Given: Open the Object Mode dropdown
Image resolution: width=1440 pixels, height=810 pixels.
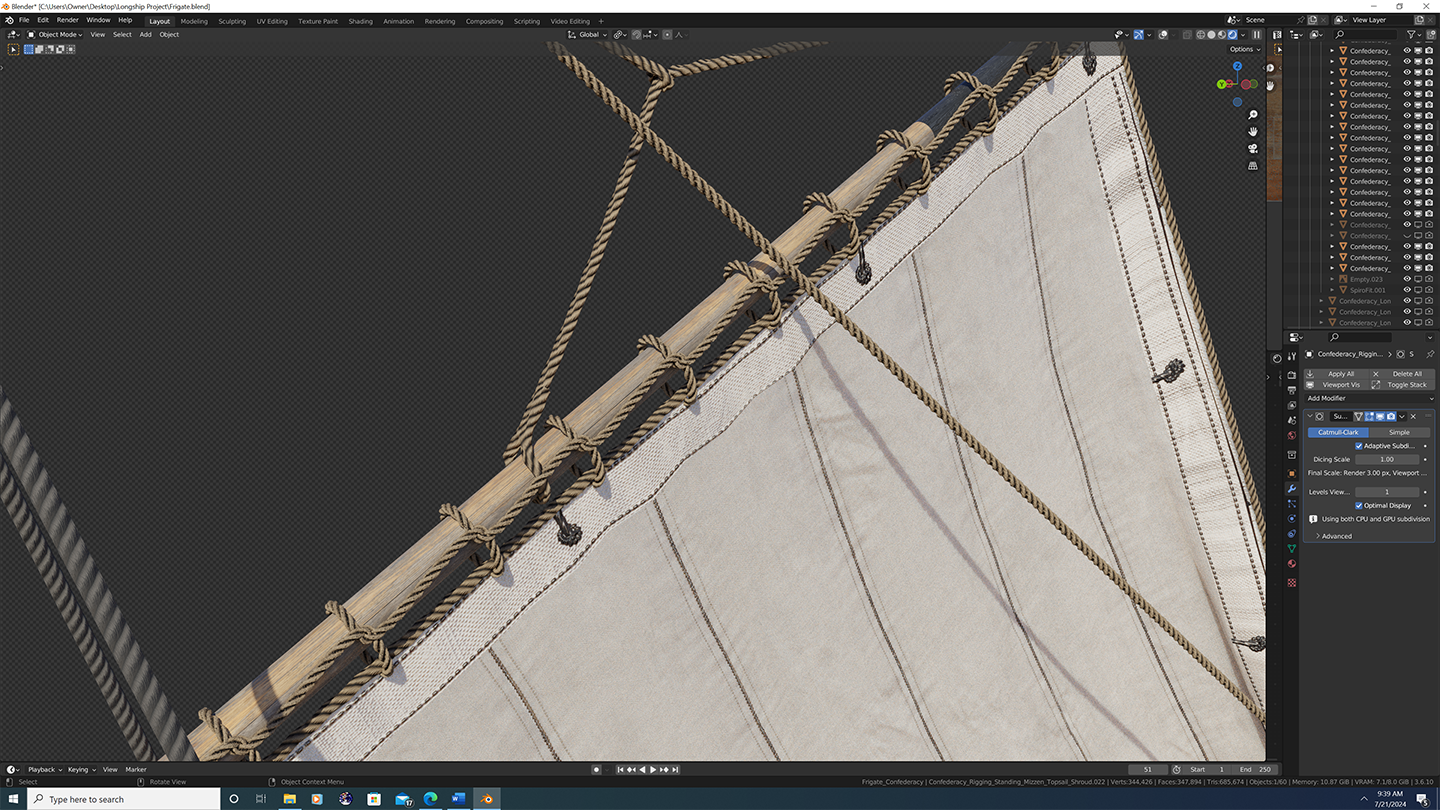Looking at the screenshot, I should click(54, 34).
